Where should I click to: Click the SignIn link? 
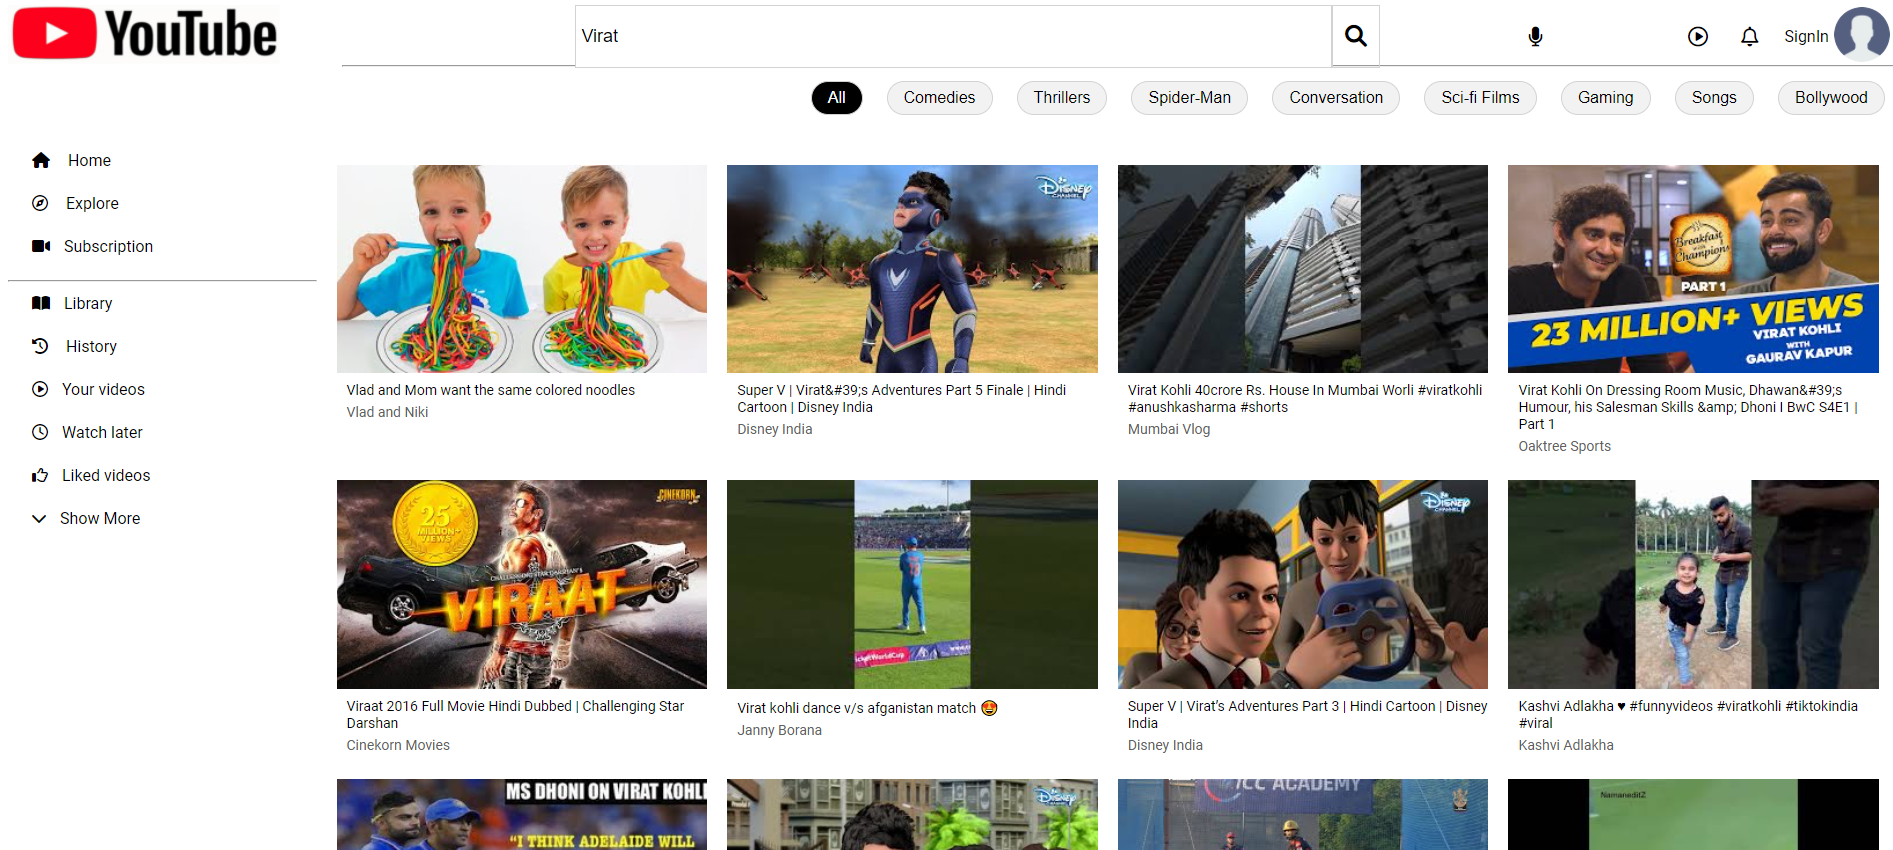pyautogui.click(x=1806, y=37)
